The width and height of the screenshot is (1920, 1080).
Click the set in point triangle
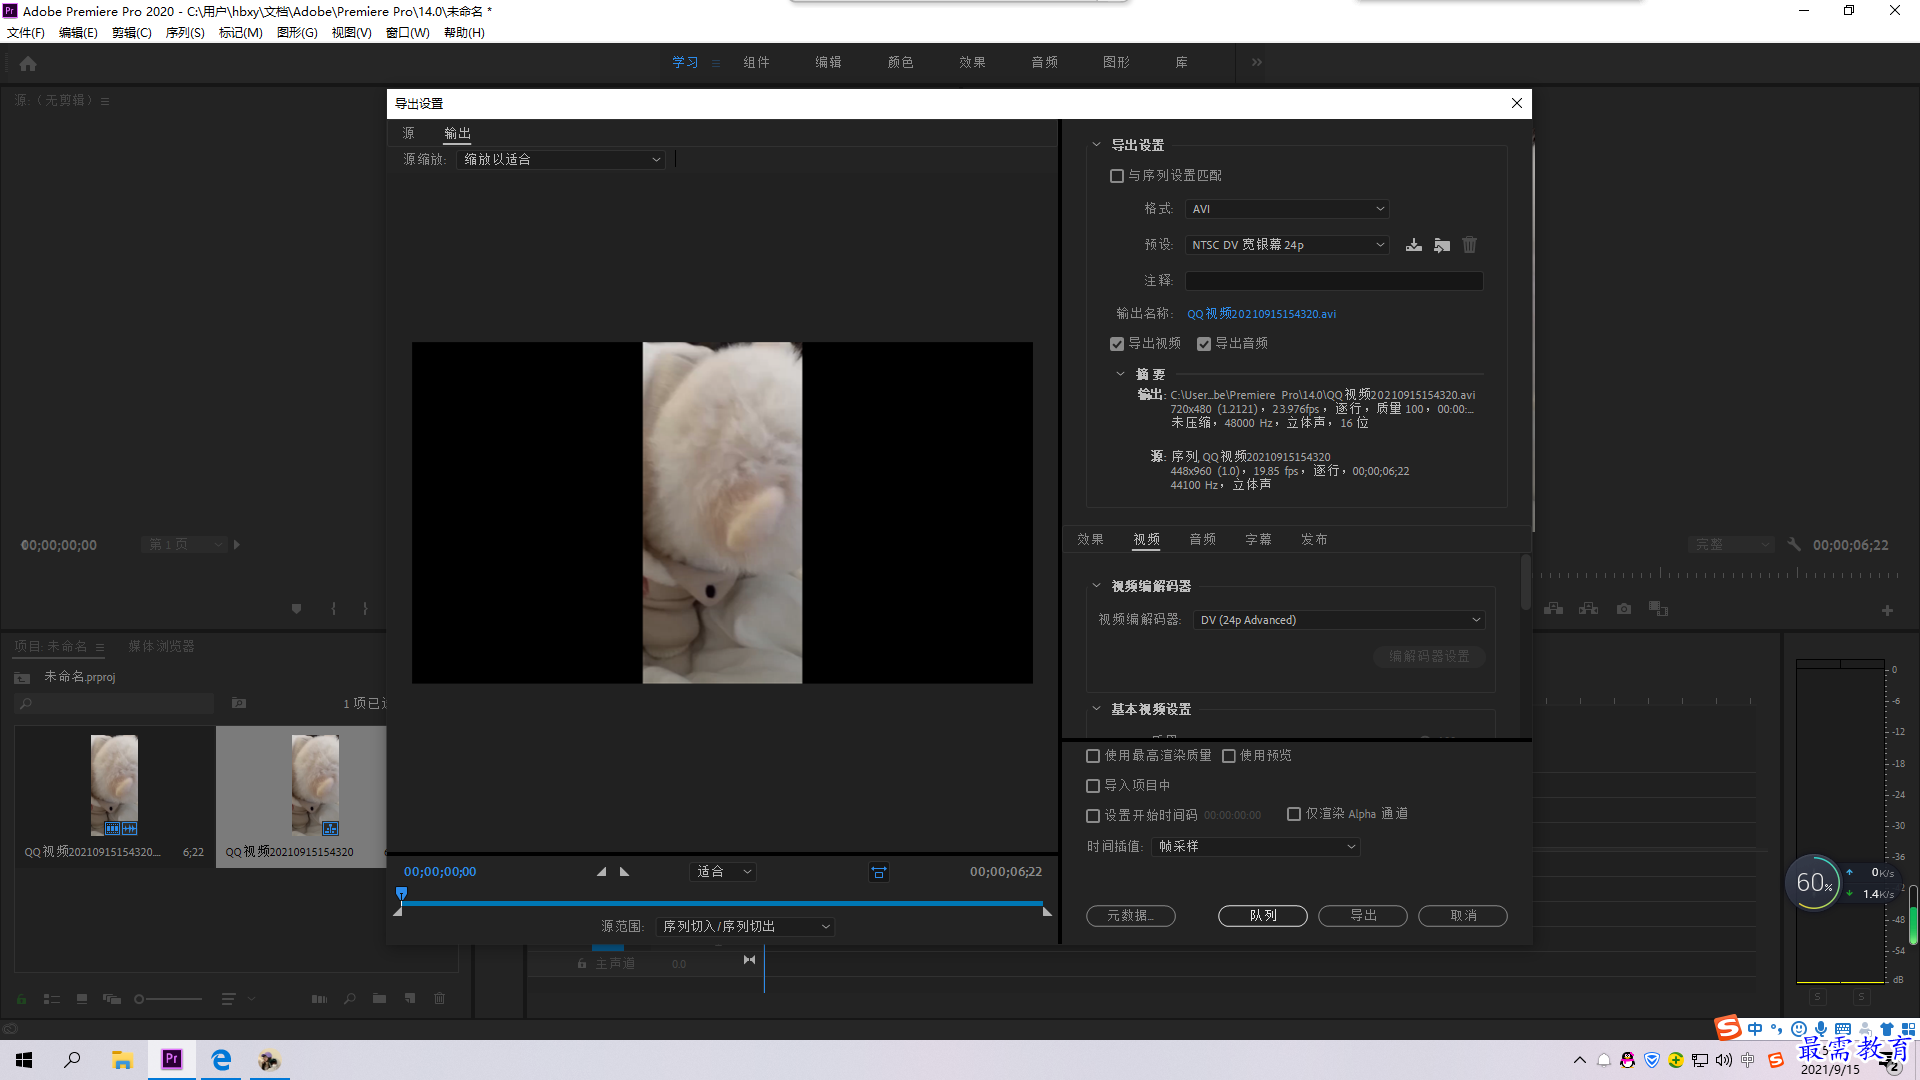pos(601,872)
